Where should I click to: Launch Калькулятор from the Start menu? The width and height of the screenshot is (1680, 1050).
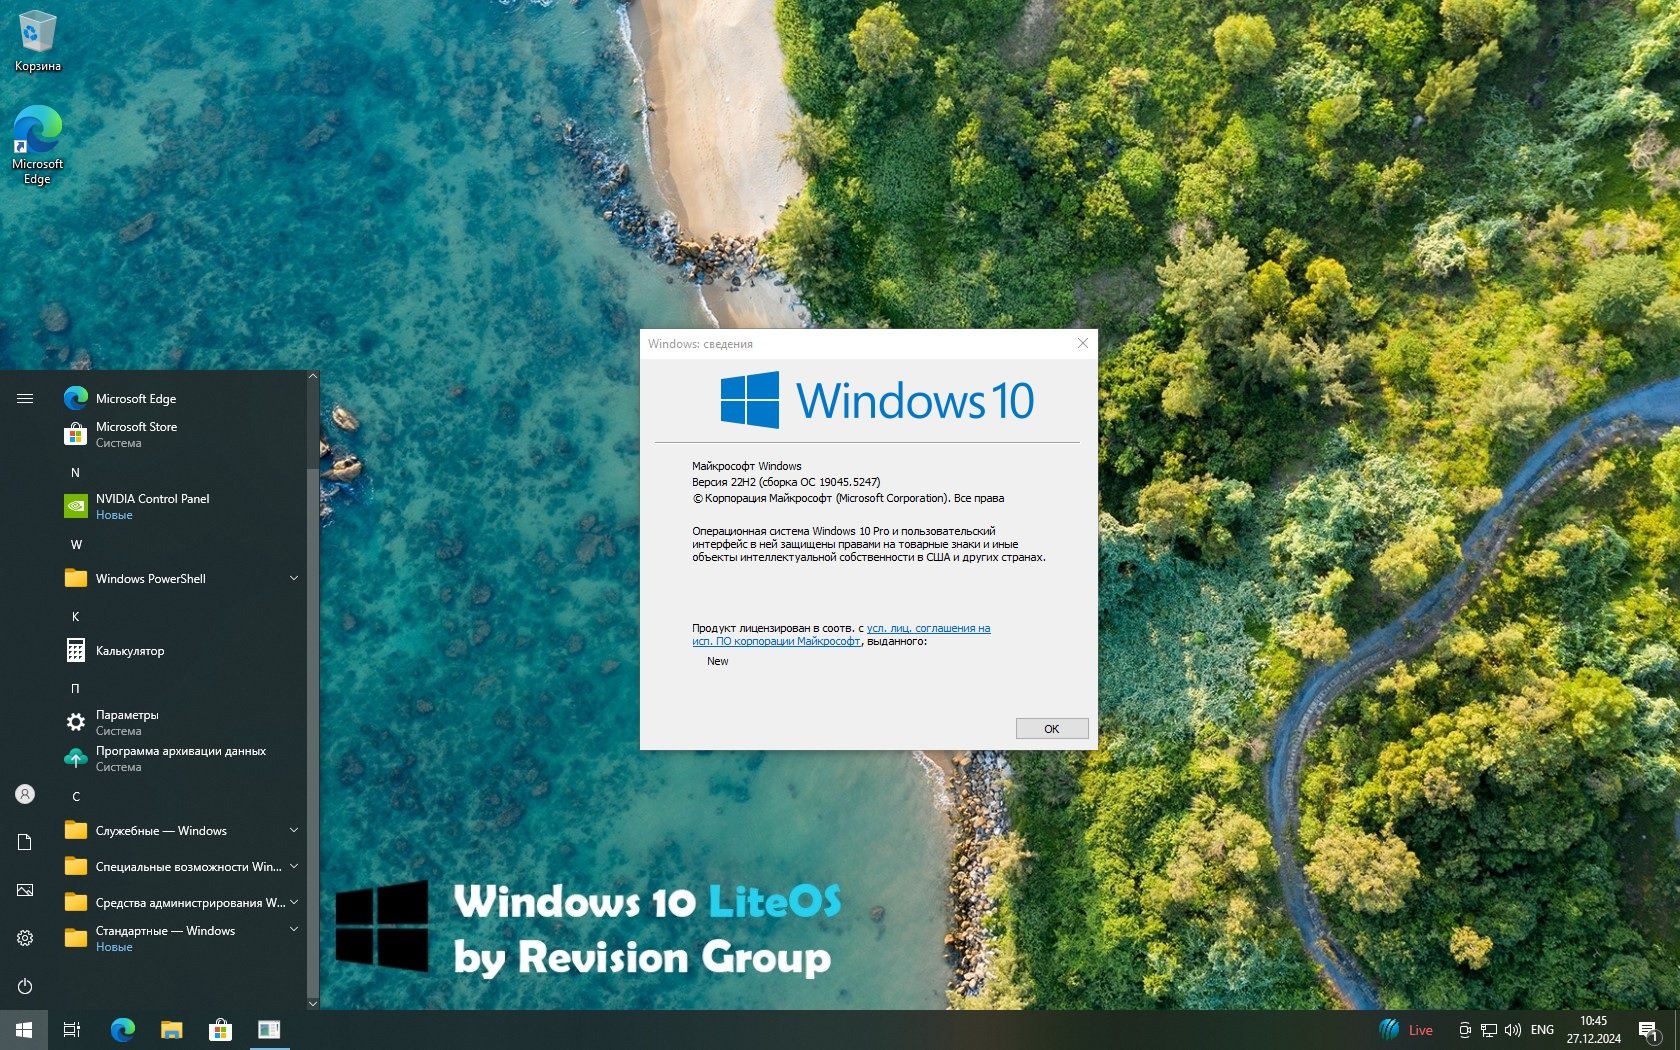[x=180, y=650]
